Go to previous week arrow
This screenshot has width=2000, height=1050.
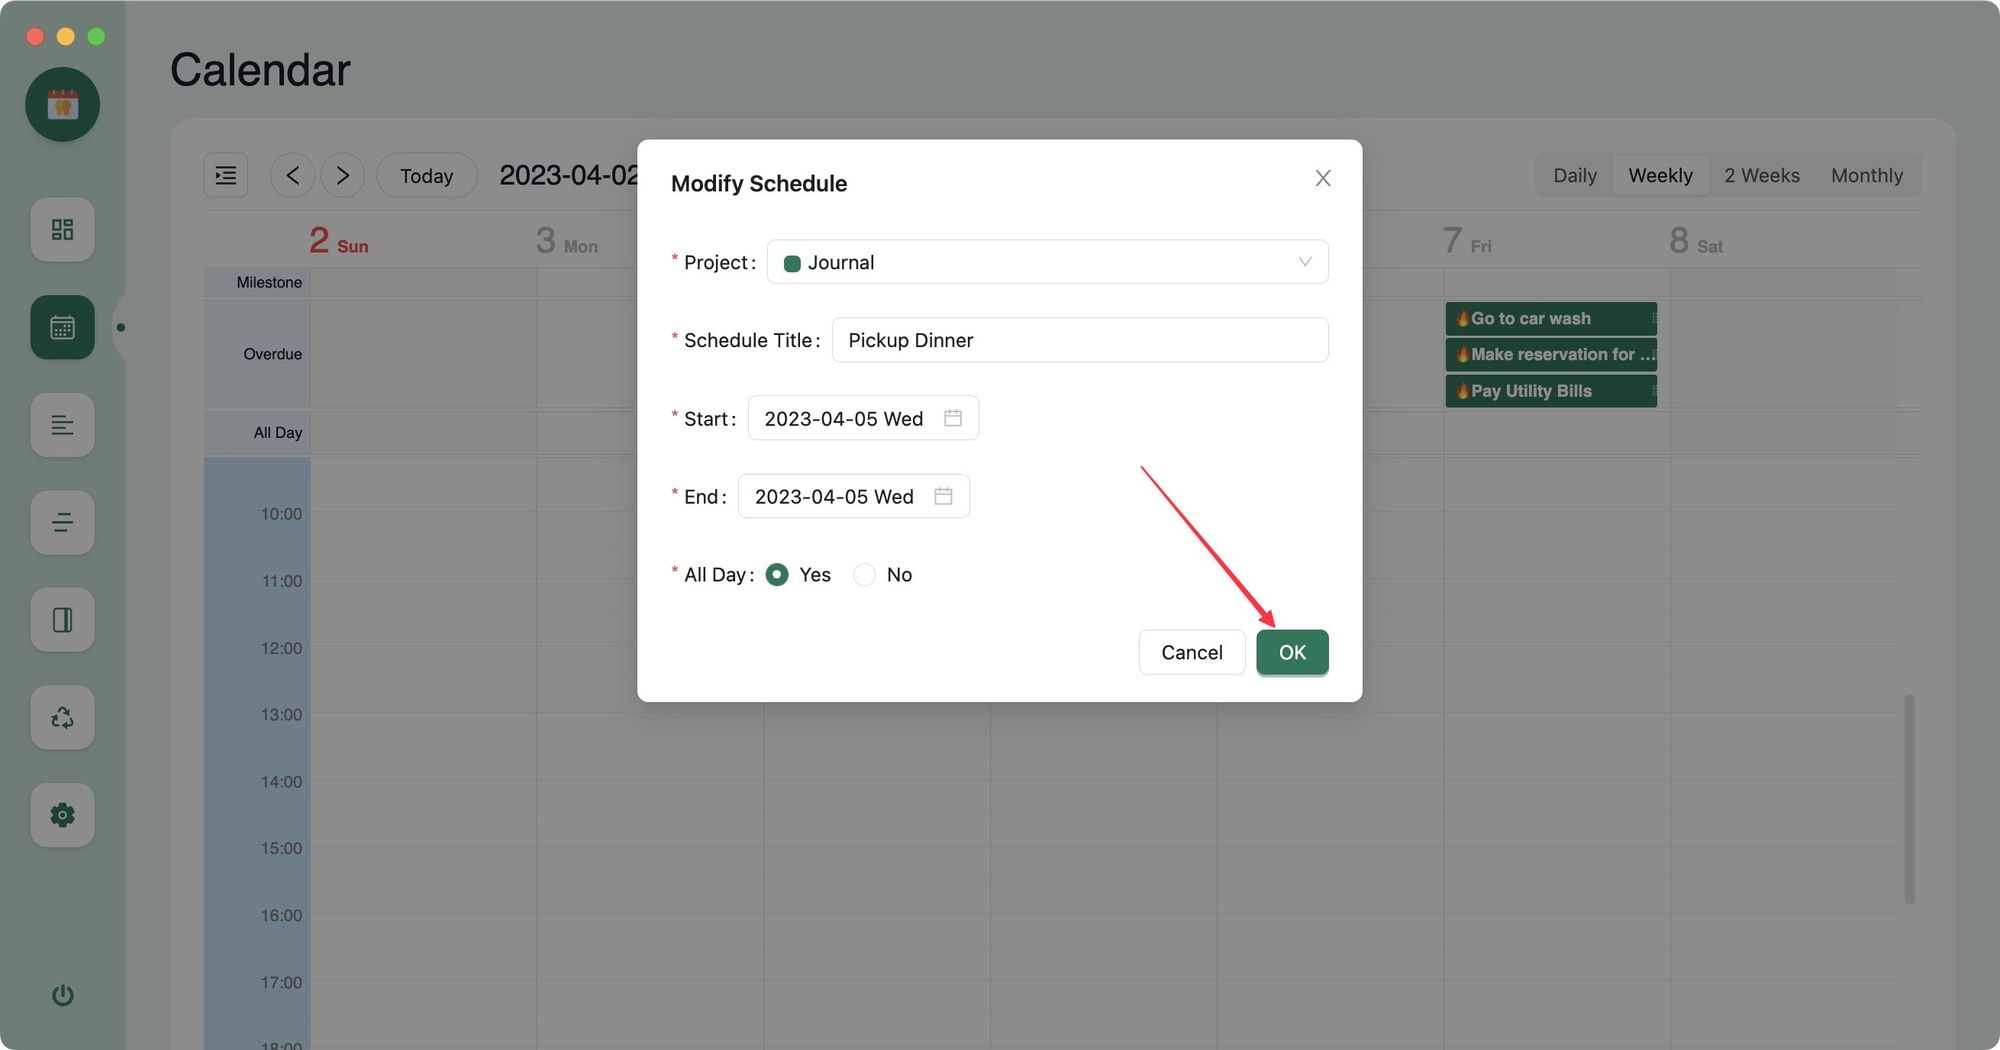point(292,176)
